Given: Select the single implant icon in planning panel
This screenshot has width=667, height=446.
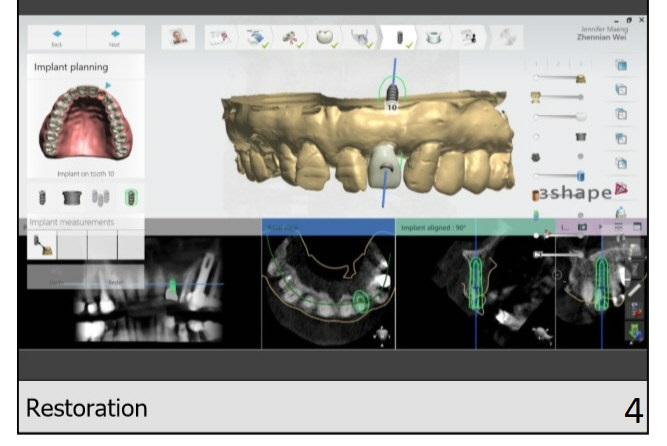Looking at the screenshot, I should coord(43,197).
